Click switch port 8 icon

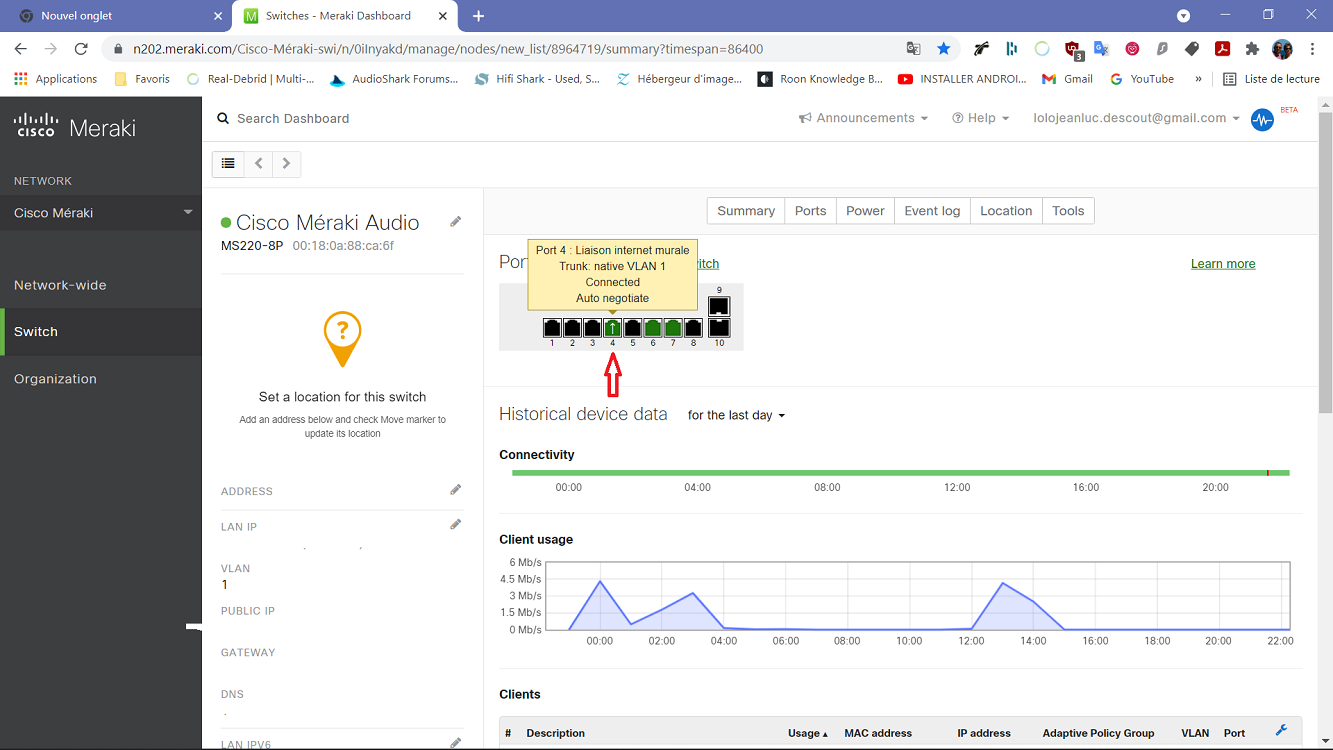(x=693, y=328)
